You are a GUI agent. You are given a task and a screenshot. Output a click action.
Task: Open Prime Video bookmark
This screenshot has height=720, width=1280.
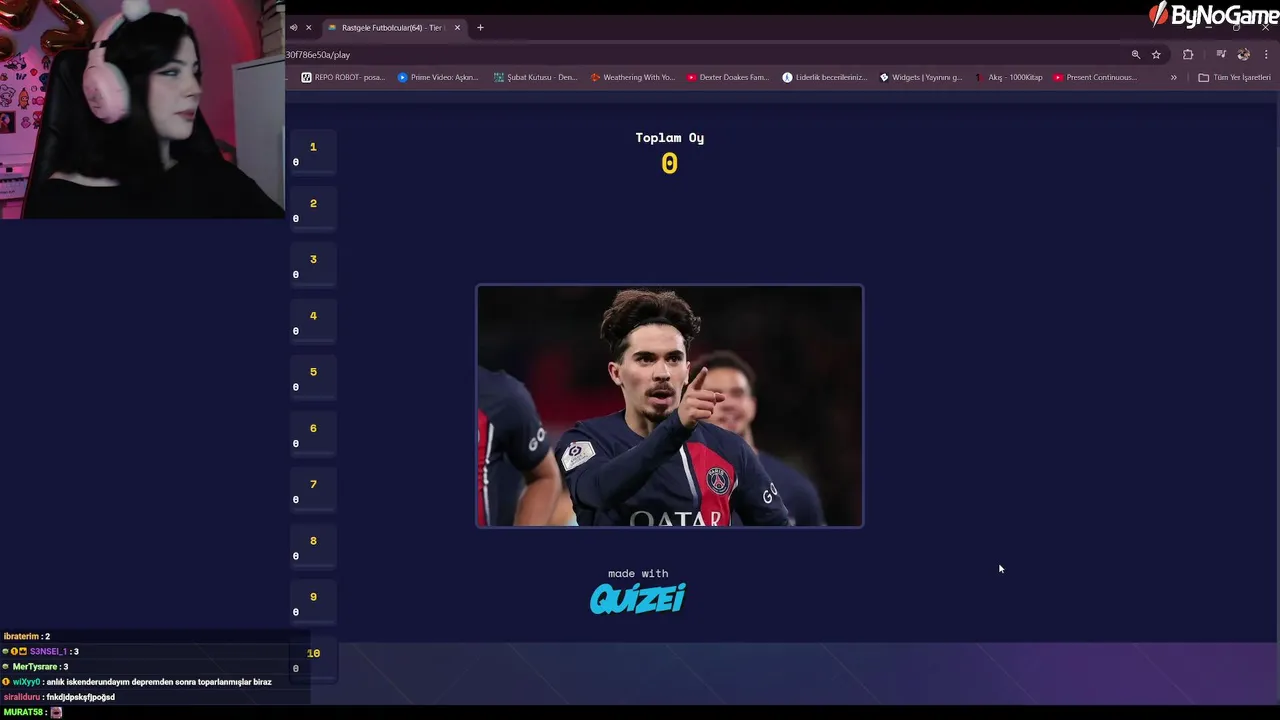(x=438, y=77)
